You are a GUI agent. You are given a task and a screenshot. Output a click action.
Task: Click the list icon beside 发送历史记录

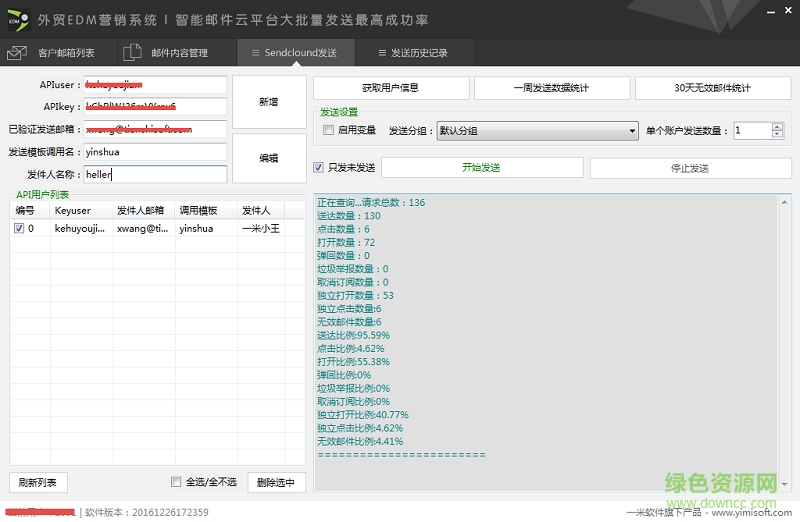(x=379, y=53)
